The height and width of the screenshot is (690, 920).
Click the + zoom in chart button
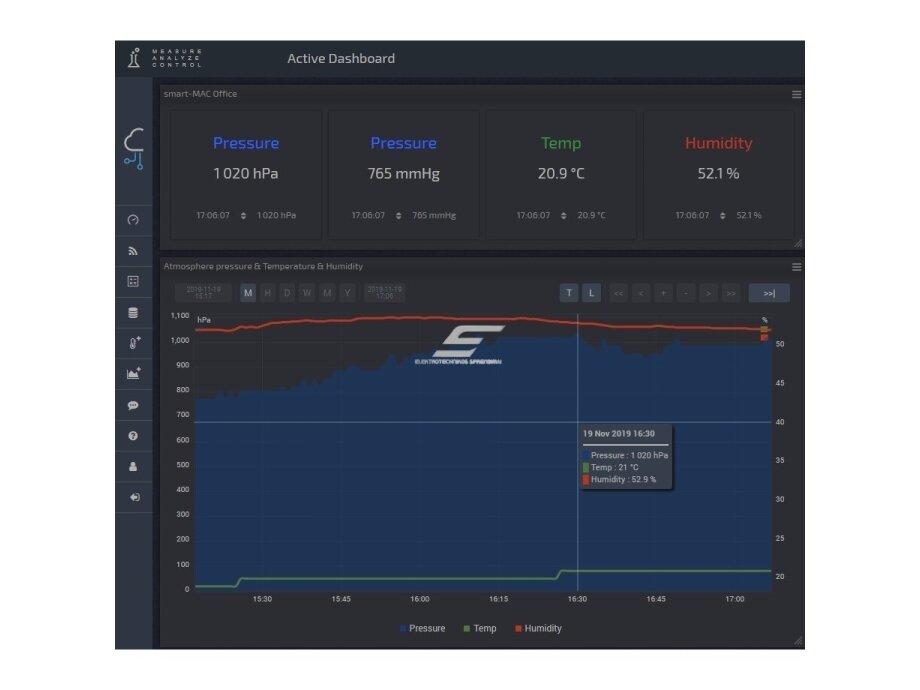click(x=663, y=293)
